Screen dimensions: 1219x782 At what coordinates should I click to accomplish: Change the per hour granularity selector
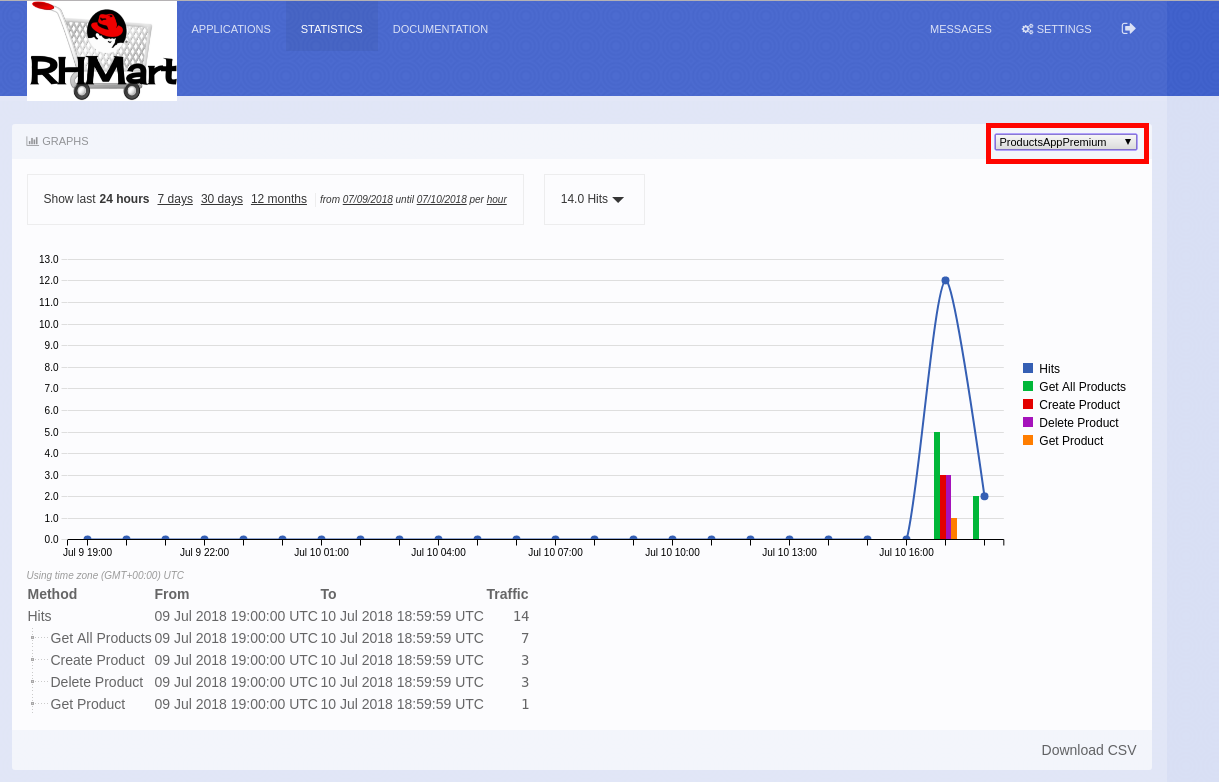click(496, 200)
